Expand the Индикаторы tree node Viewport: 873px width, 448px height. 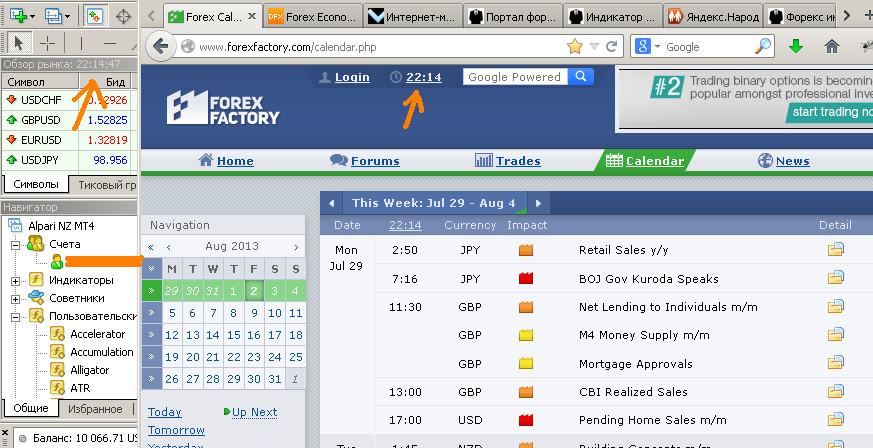coord(16,281)
